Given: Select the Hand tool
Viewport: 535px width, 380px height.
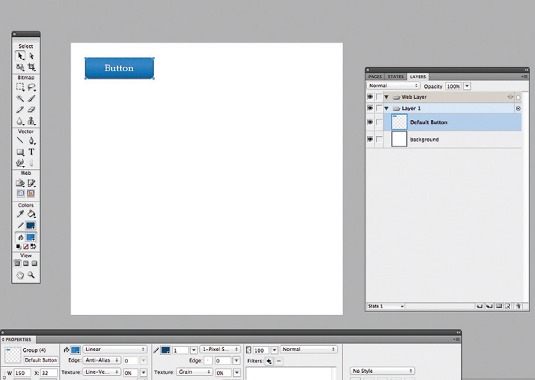Looking at the screenshot, I should click(x=20, y=275).
